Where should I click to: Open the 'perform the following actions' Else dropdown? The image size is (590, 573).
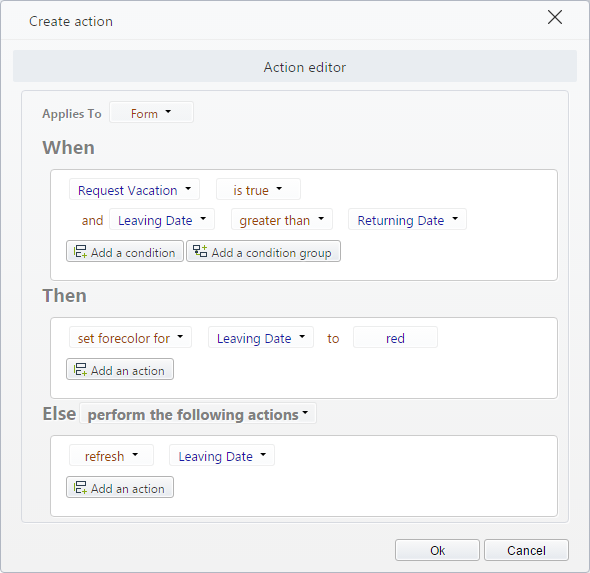point(198,414)
